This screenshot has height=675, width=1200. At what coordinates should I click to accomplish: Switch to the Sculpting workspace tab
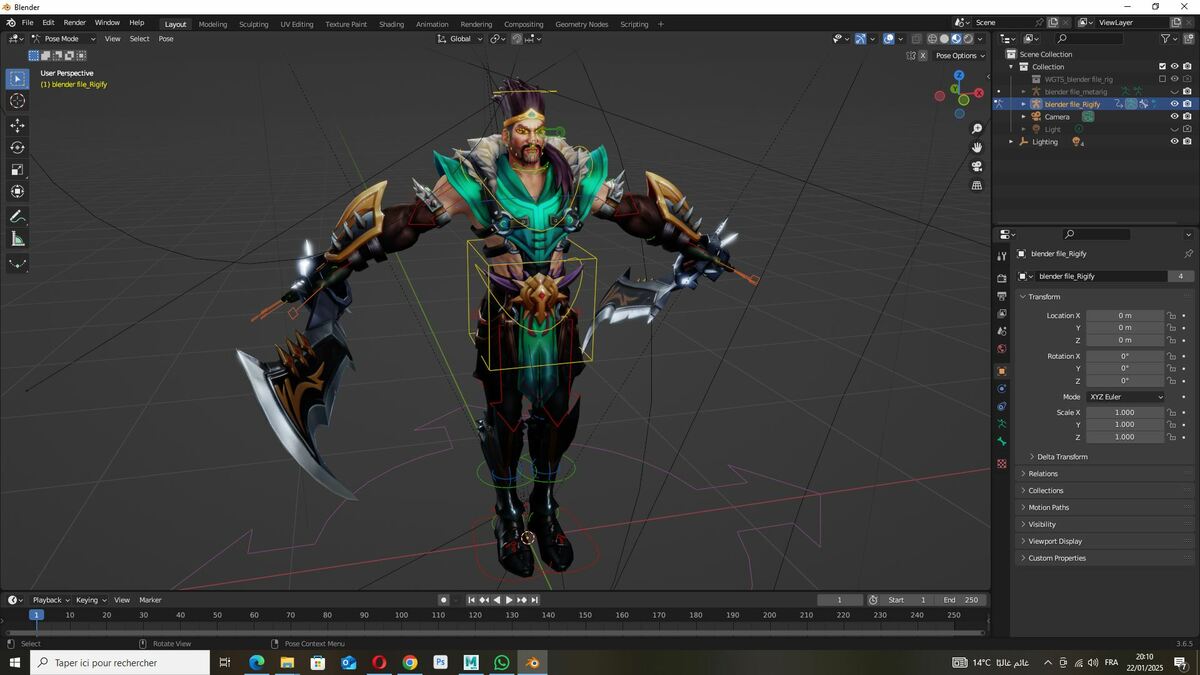(253, 24)
